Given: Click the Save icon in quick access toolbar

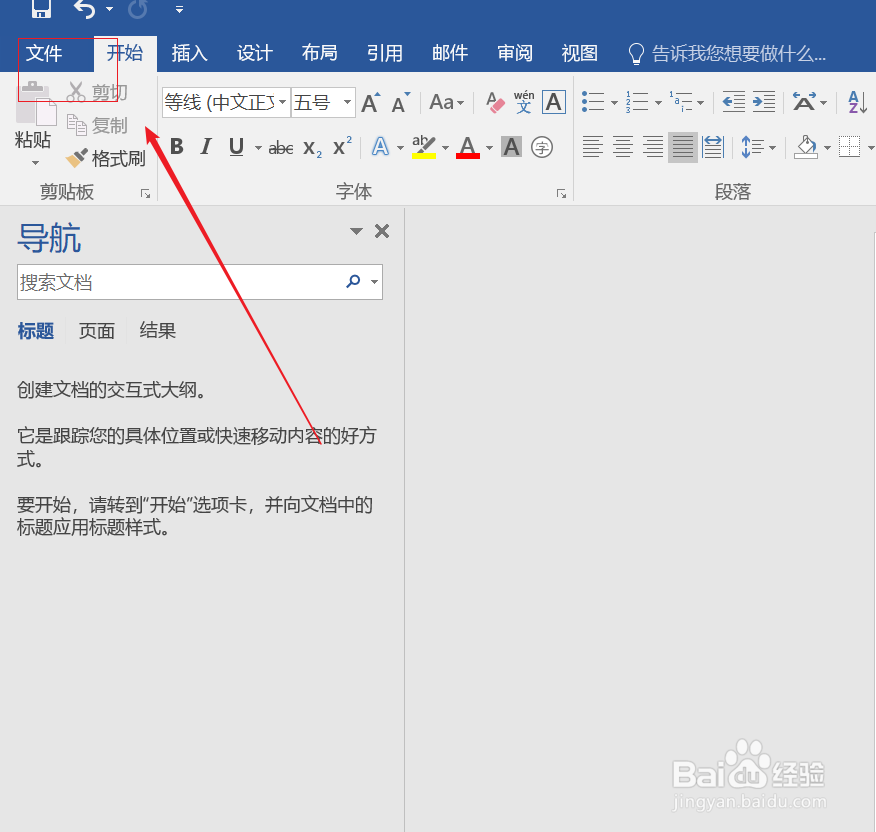Looking at the screenshot, I should (41, 8).
